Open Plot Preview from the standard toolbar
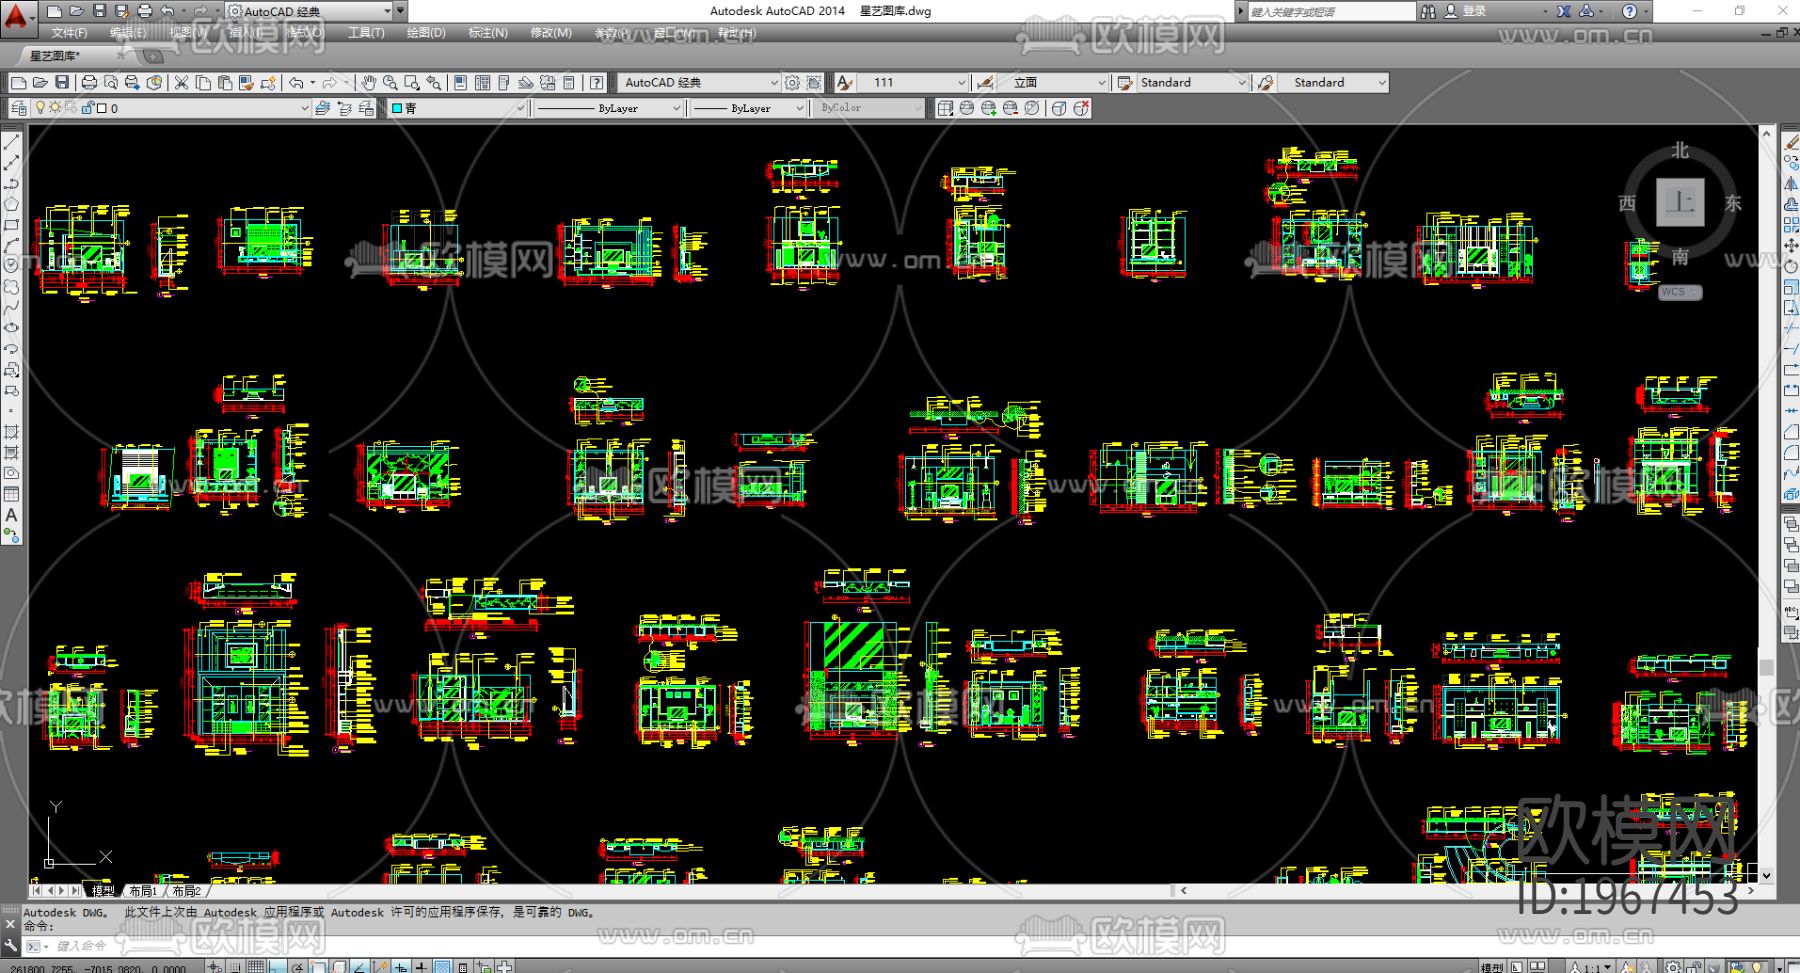This screenshot has height=973, width=1800. 111,82
